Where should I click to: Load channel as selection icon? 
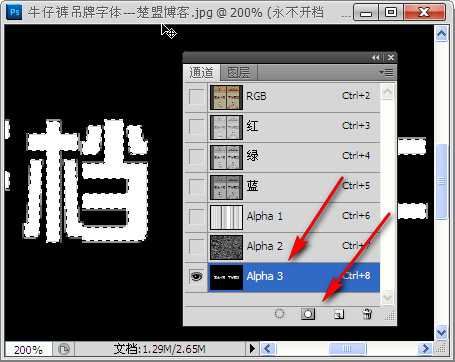coord(279,314)
